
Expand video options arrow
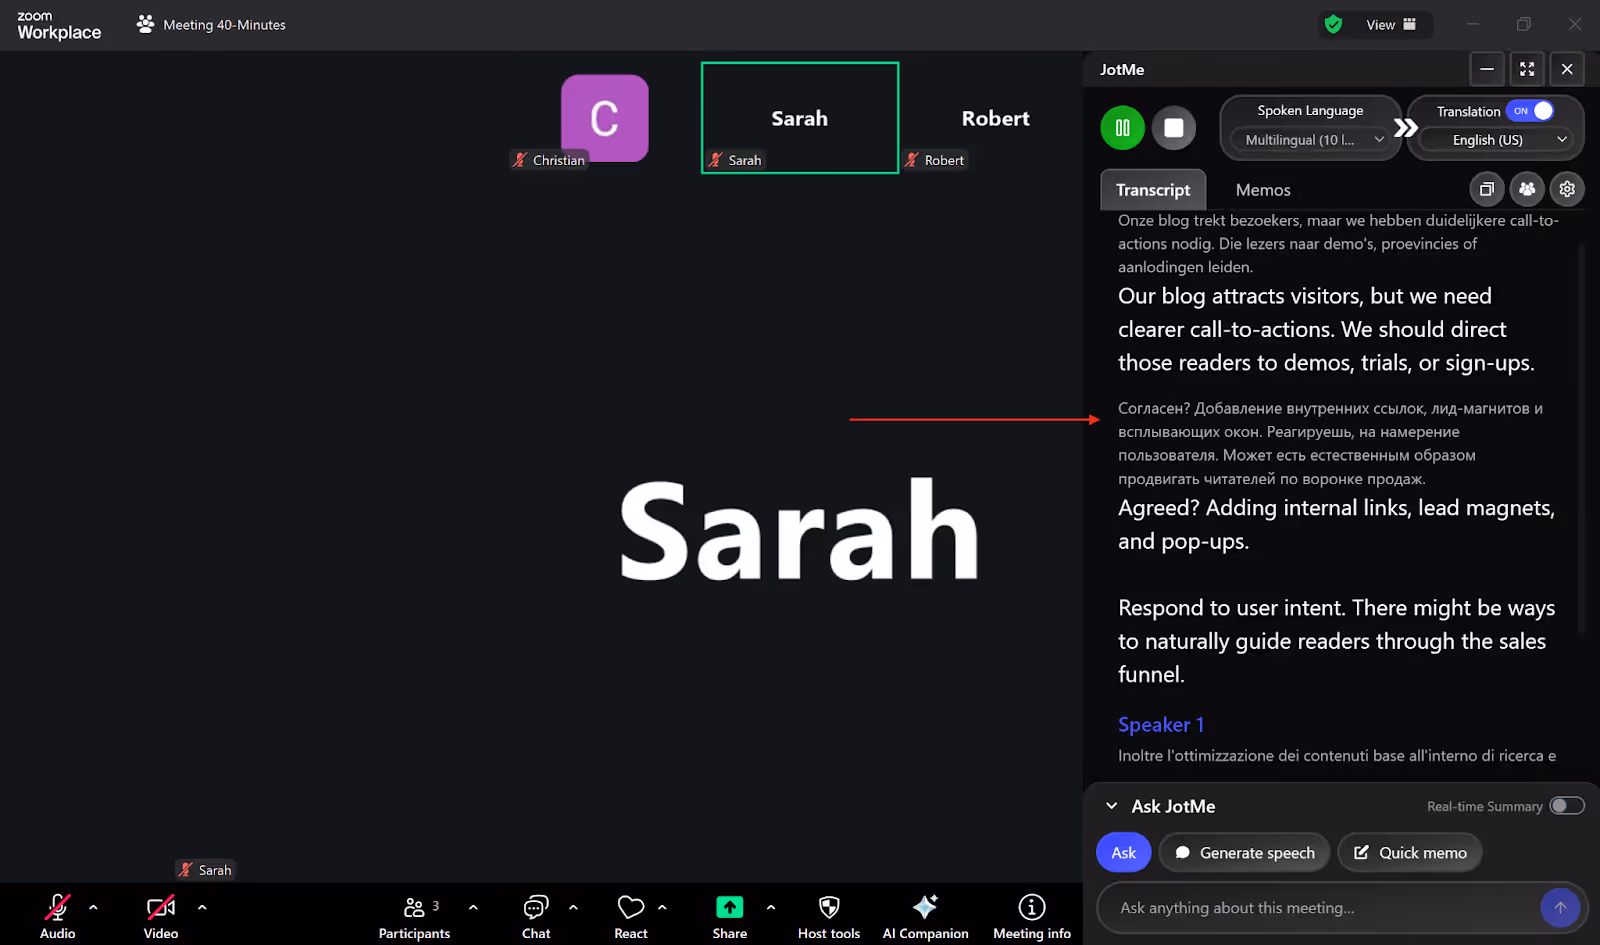tap(202, 908)
